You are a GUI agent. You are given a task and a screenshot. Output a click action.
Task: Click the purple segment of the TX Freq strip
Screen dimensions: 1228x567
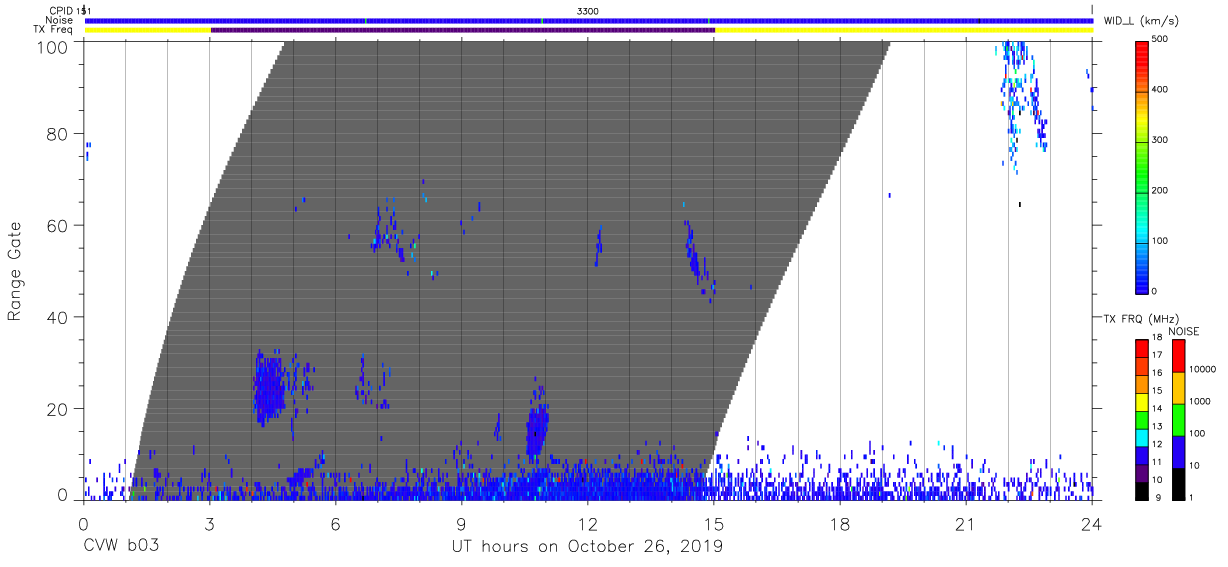point(463,30)
